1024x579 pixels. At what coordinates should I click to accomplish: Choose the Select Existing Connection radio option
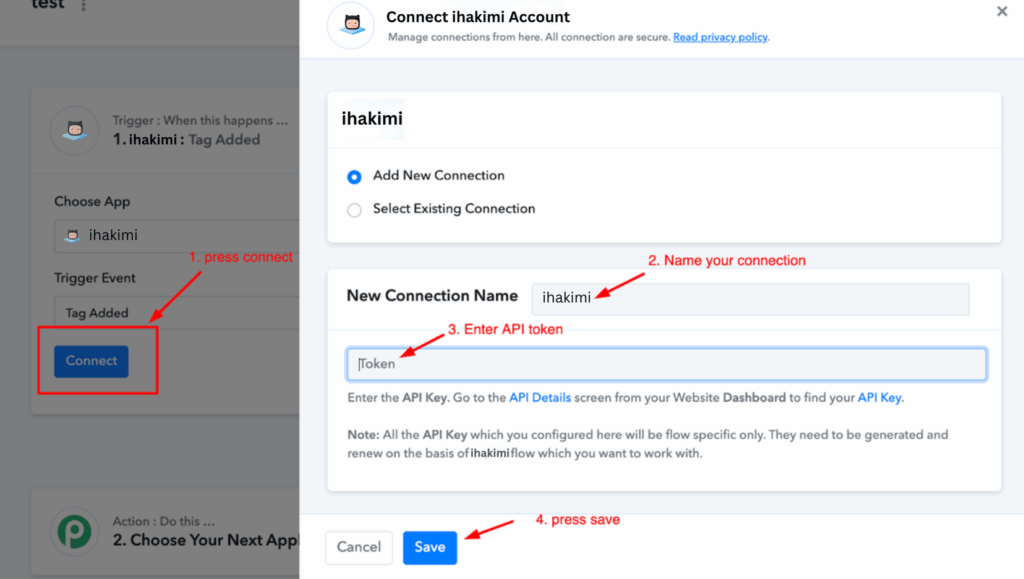354,210
